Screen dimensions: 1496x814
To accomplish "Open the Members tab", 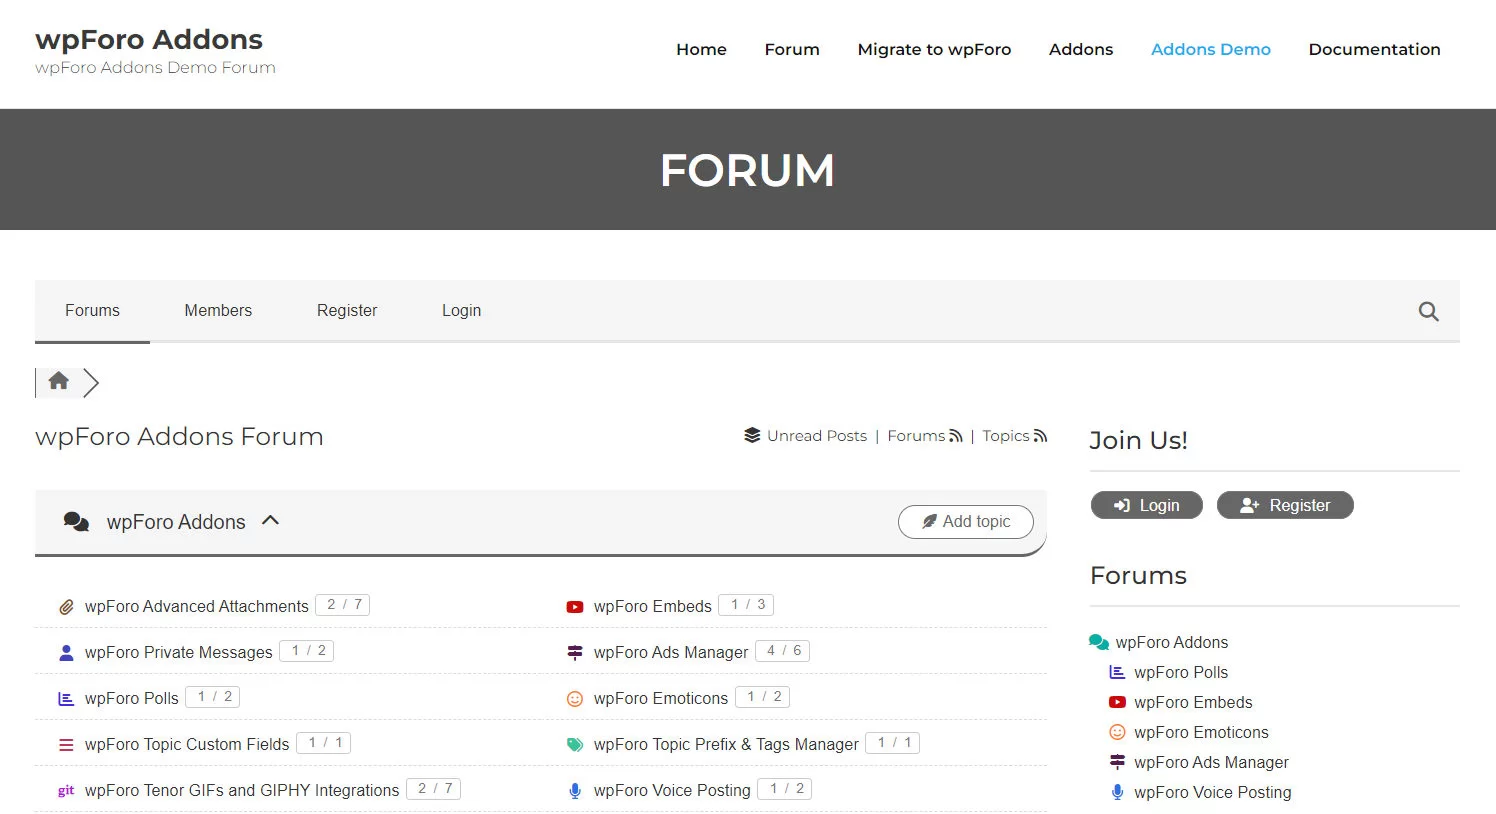I will [218, 311].
